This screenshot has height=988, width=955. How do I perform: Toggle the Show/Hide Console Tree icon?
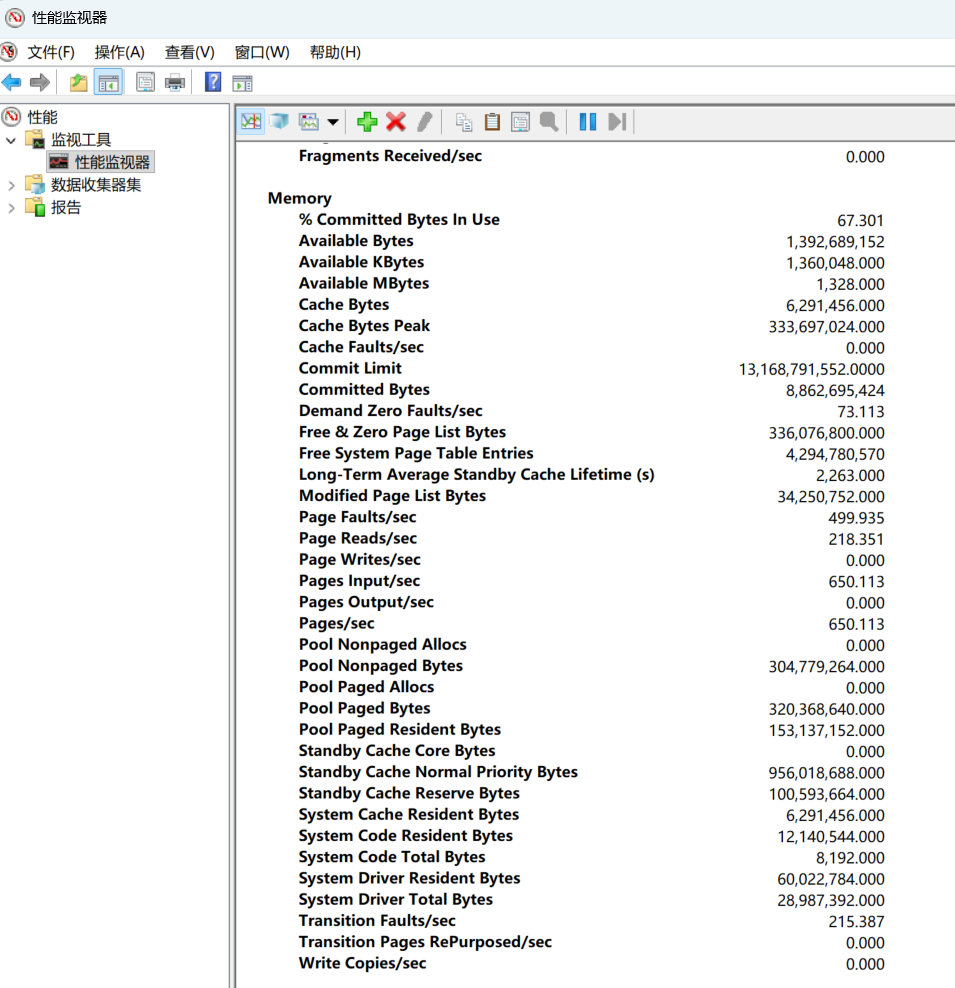click(108, 83)
